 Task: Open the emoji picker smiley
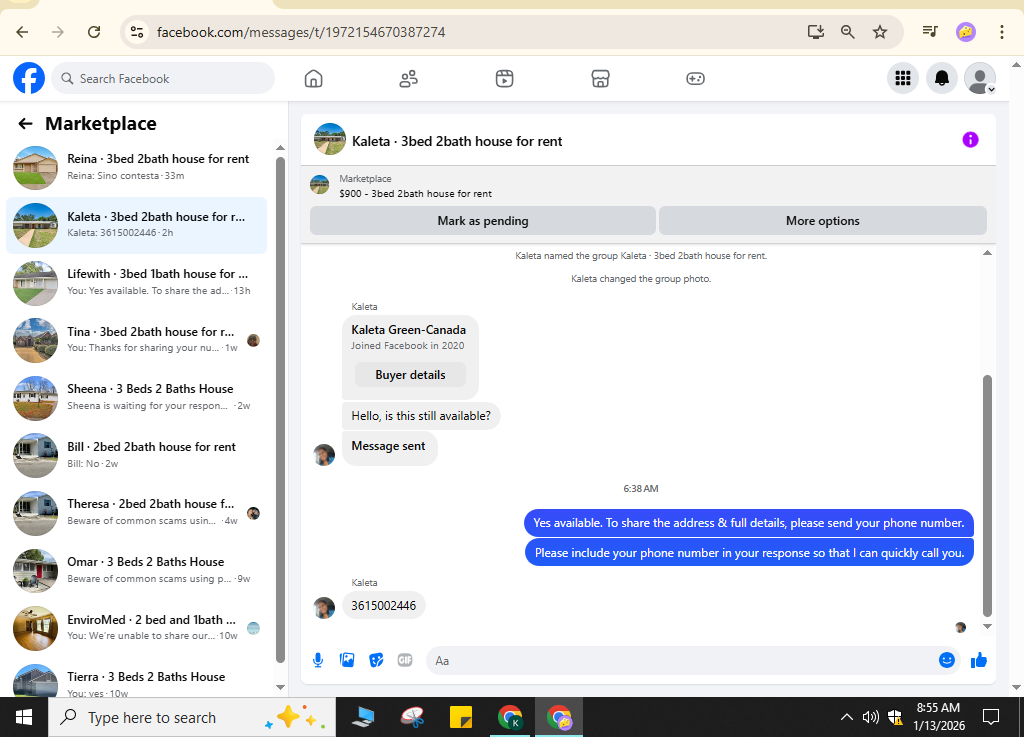click(947, 660)
